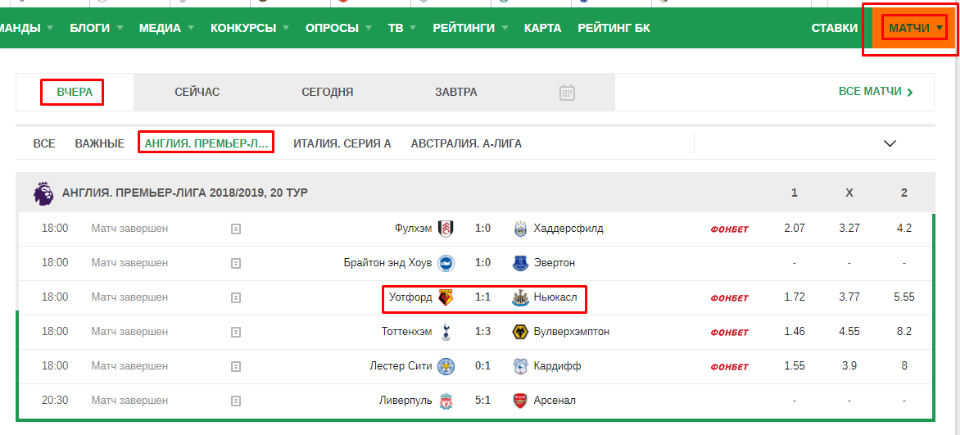Screen dimensions: 960x435
Task: Switch to the СЕГОДНЯ tab
Action: pyautogui.click(x=328, y=93)
